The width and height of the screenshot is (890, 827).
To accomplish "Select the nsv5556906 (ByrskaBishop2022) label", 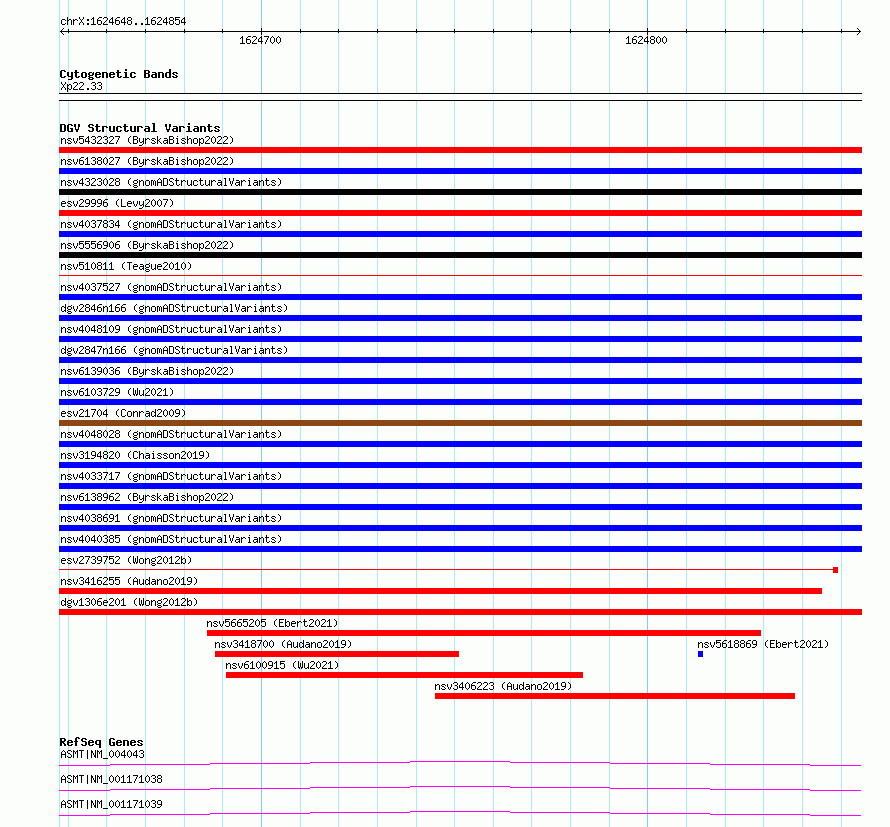I will (x=147, y=245).
